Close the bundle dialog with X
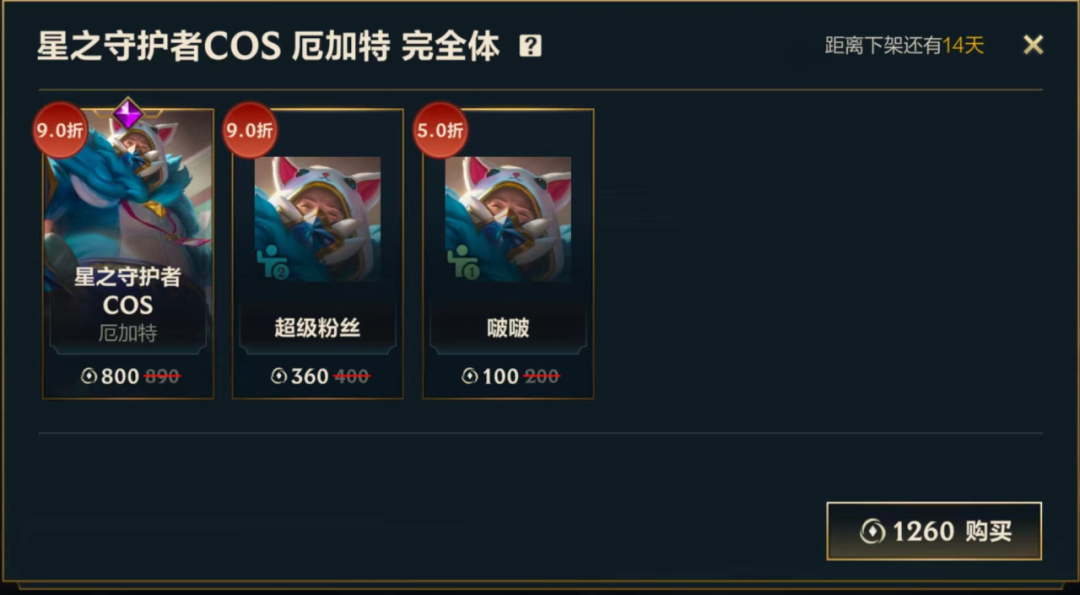Image resolution: width=1080 pixels, height=595 pixels. [x=1033, y=45]
